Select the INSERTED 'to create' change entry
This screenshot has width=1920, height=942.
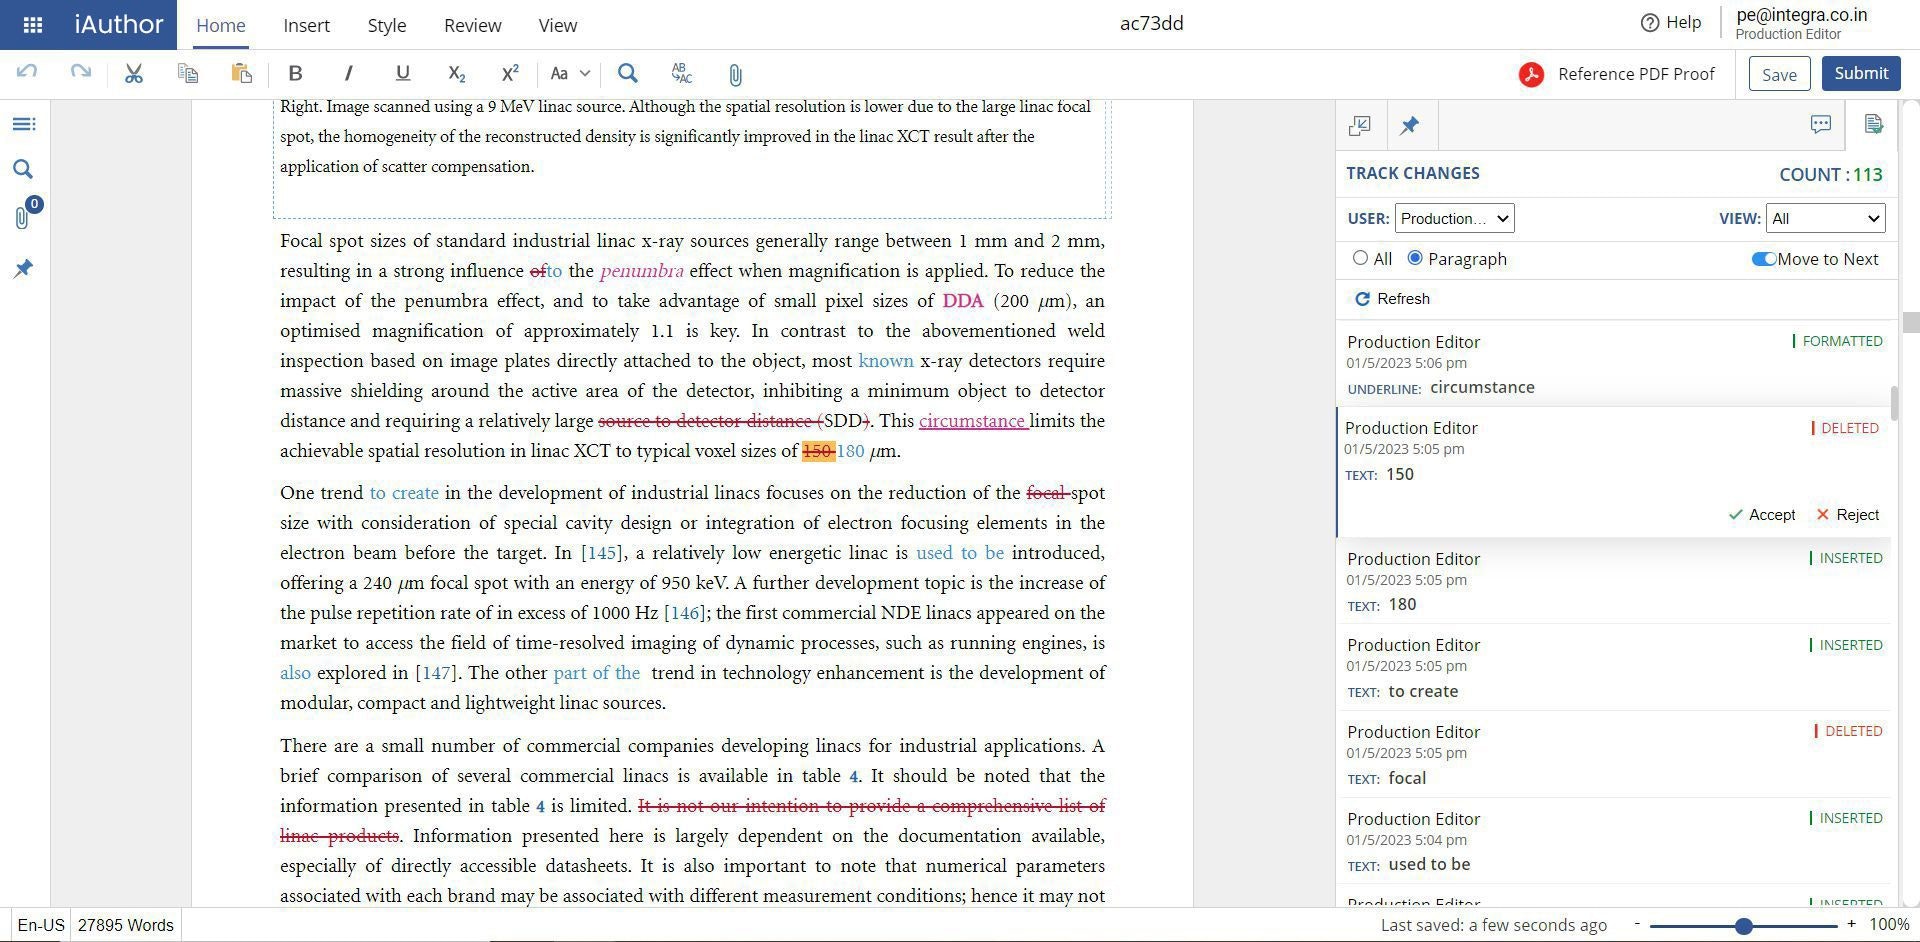click(x=1614, y=668)
